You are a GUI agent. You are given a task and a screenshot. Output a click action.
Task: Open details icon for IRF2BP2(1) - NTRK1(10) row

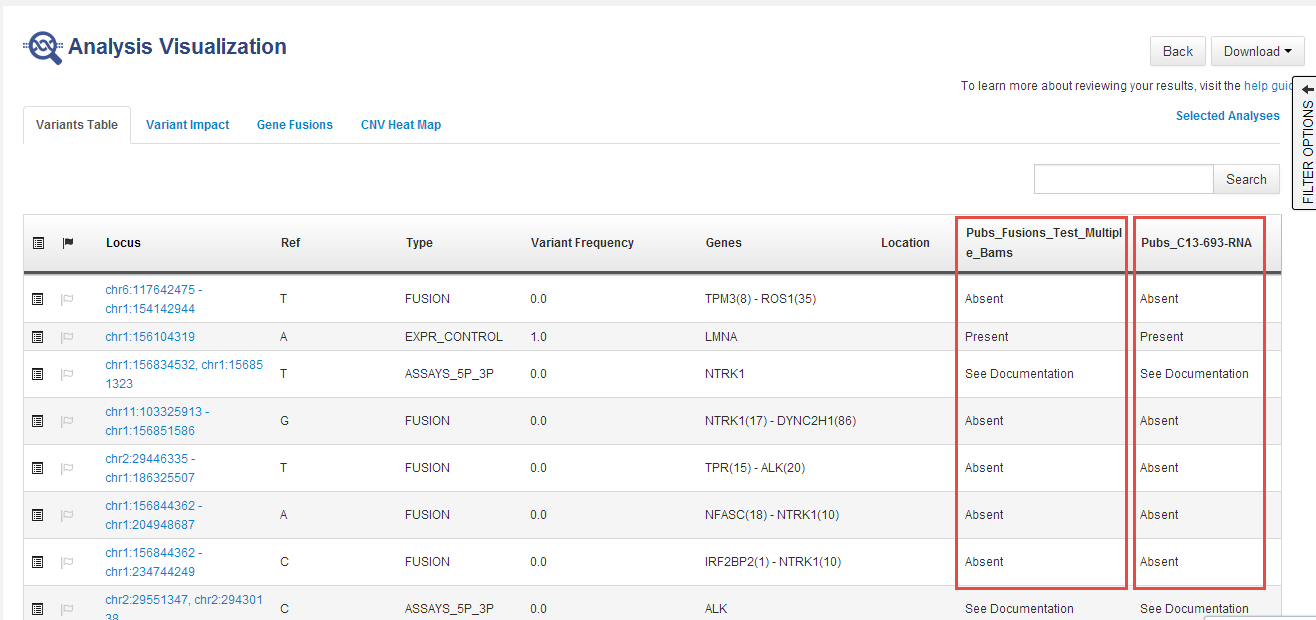coord(38,562)
